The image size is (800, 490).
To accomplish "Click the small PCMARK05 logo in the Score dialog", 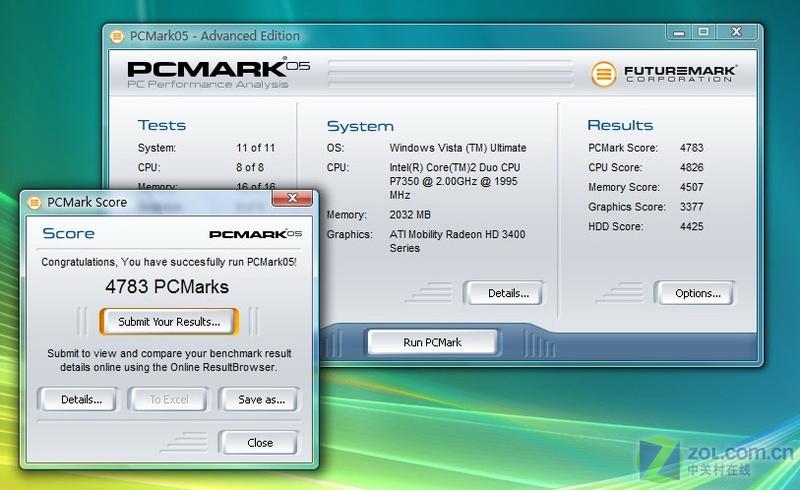I will pyautogui.click(x=256, y=234).
